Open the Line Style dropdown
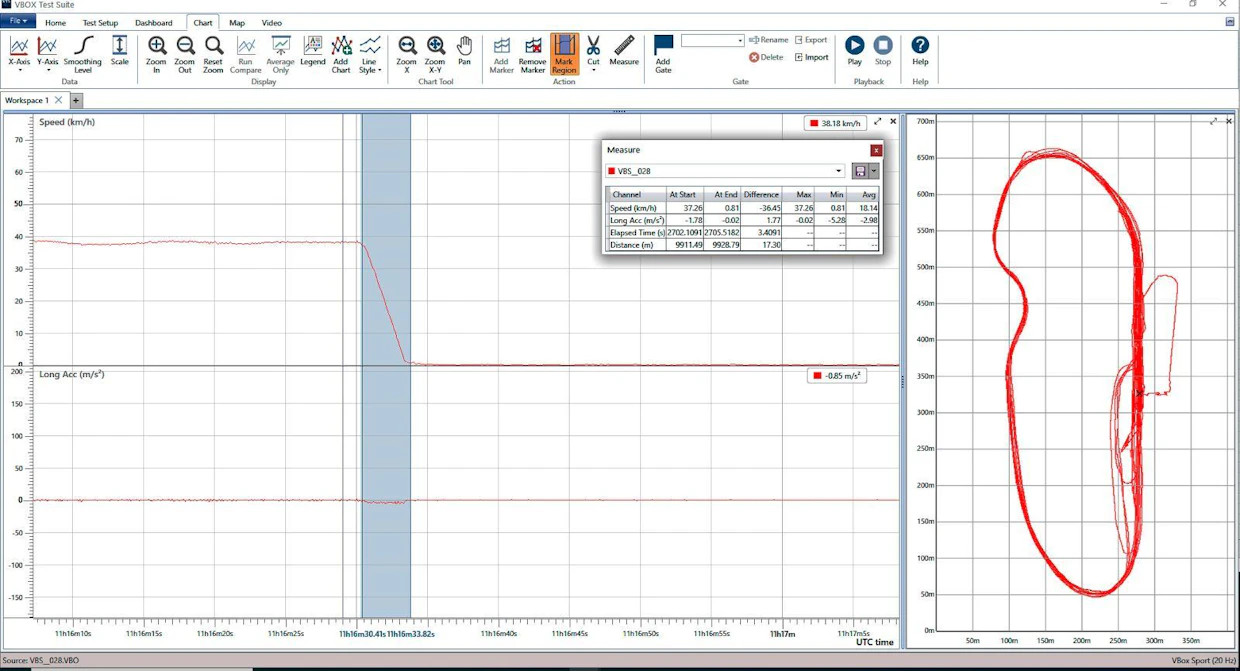 (x=370, y=54)
